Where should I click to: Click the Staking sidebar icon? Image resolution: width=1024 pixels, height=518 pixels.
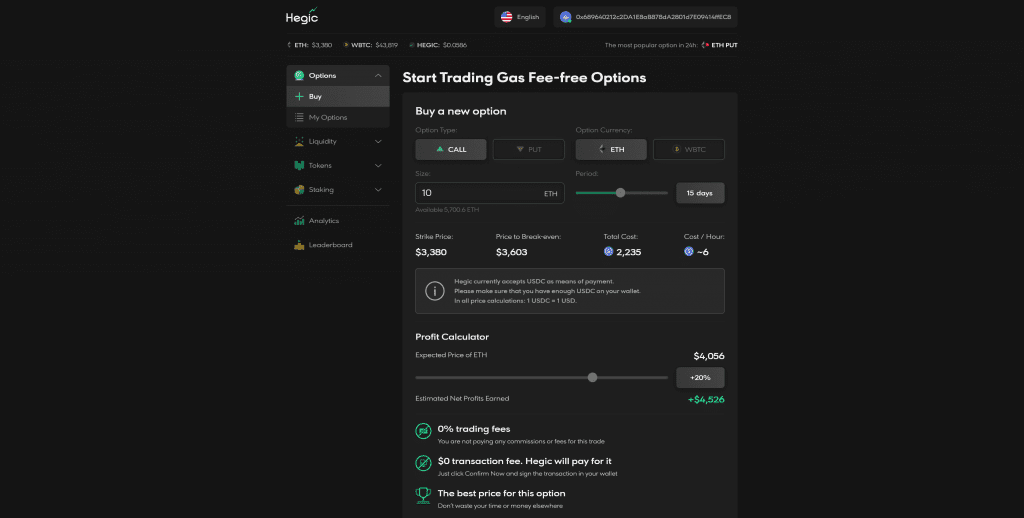pyautogui.click(x=299, y=189)
